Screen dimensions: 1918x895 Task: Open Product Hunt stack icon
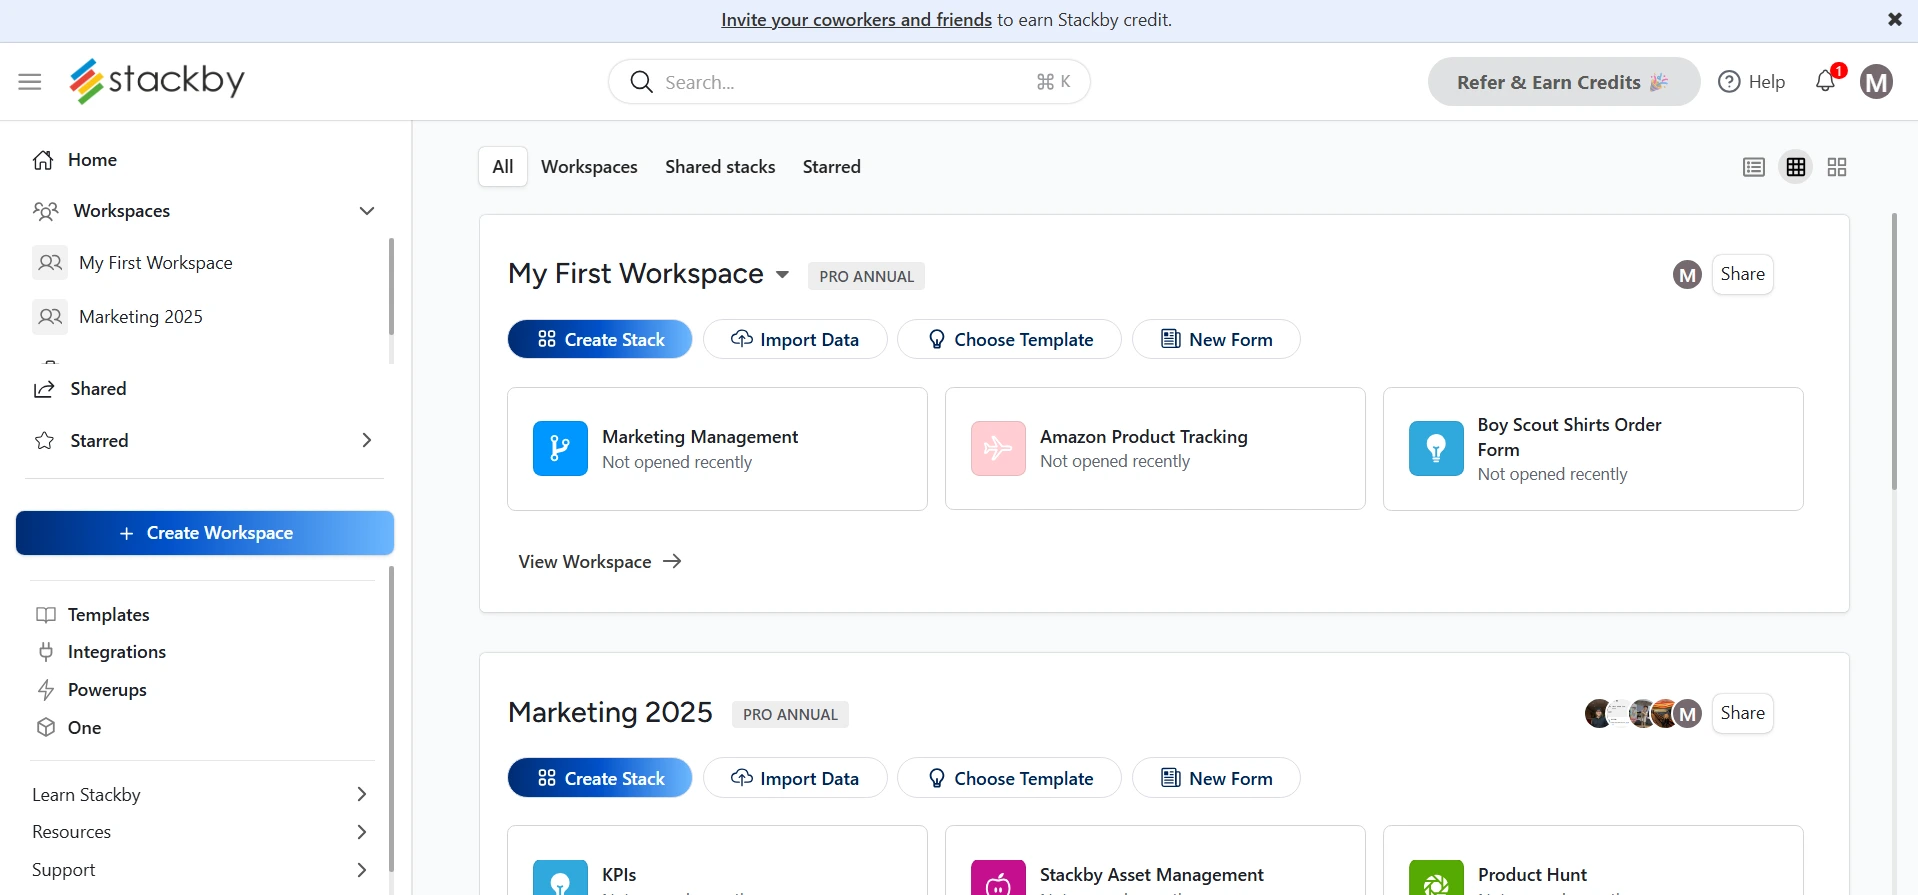1436,878
